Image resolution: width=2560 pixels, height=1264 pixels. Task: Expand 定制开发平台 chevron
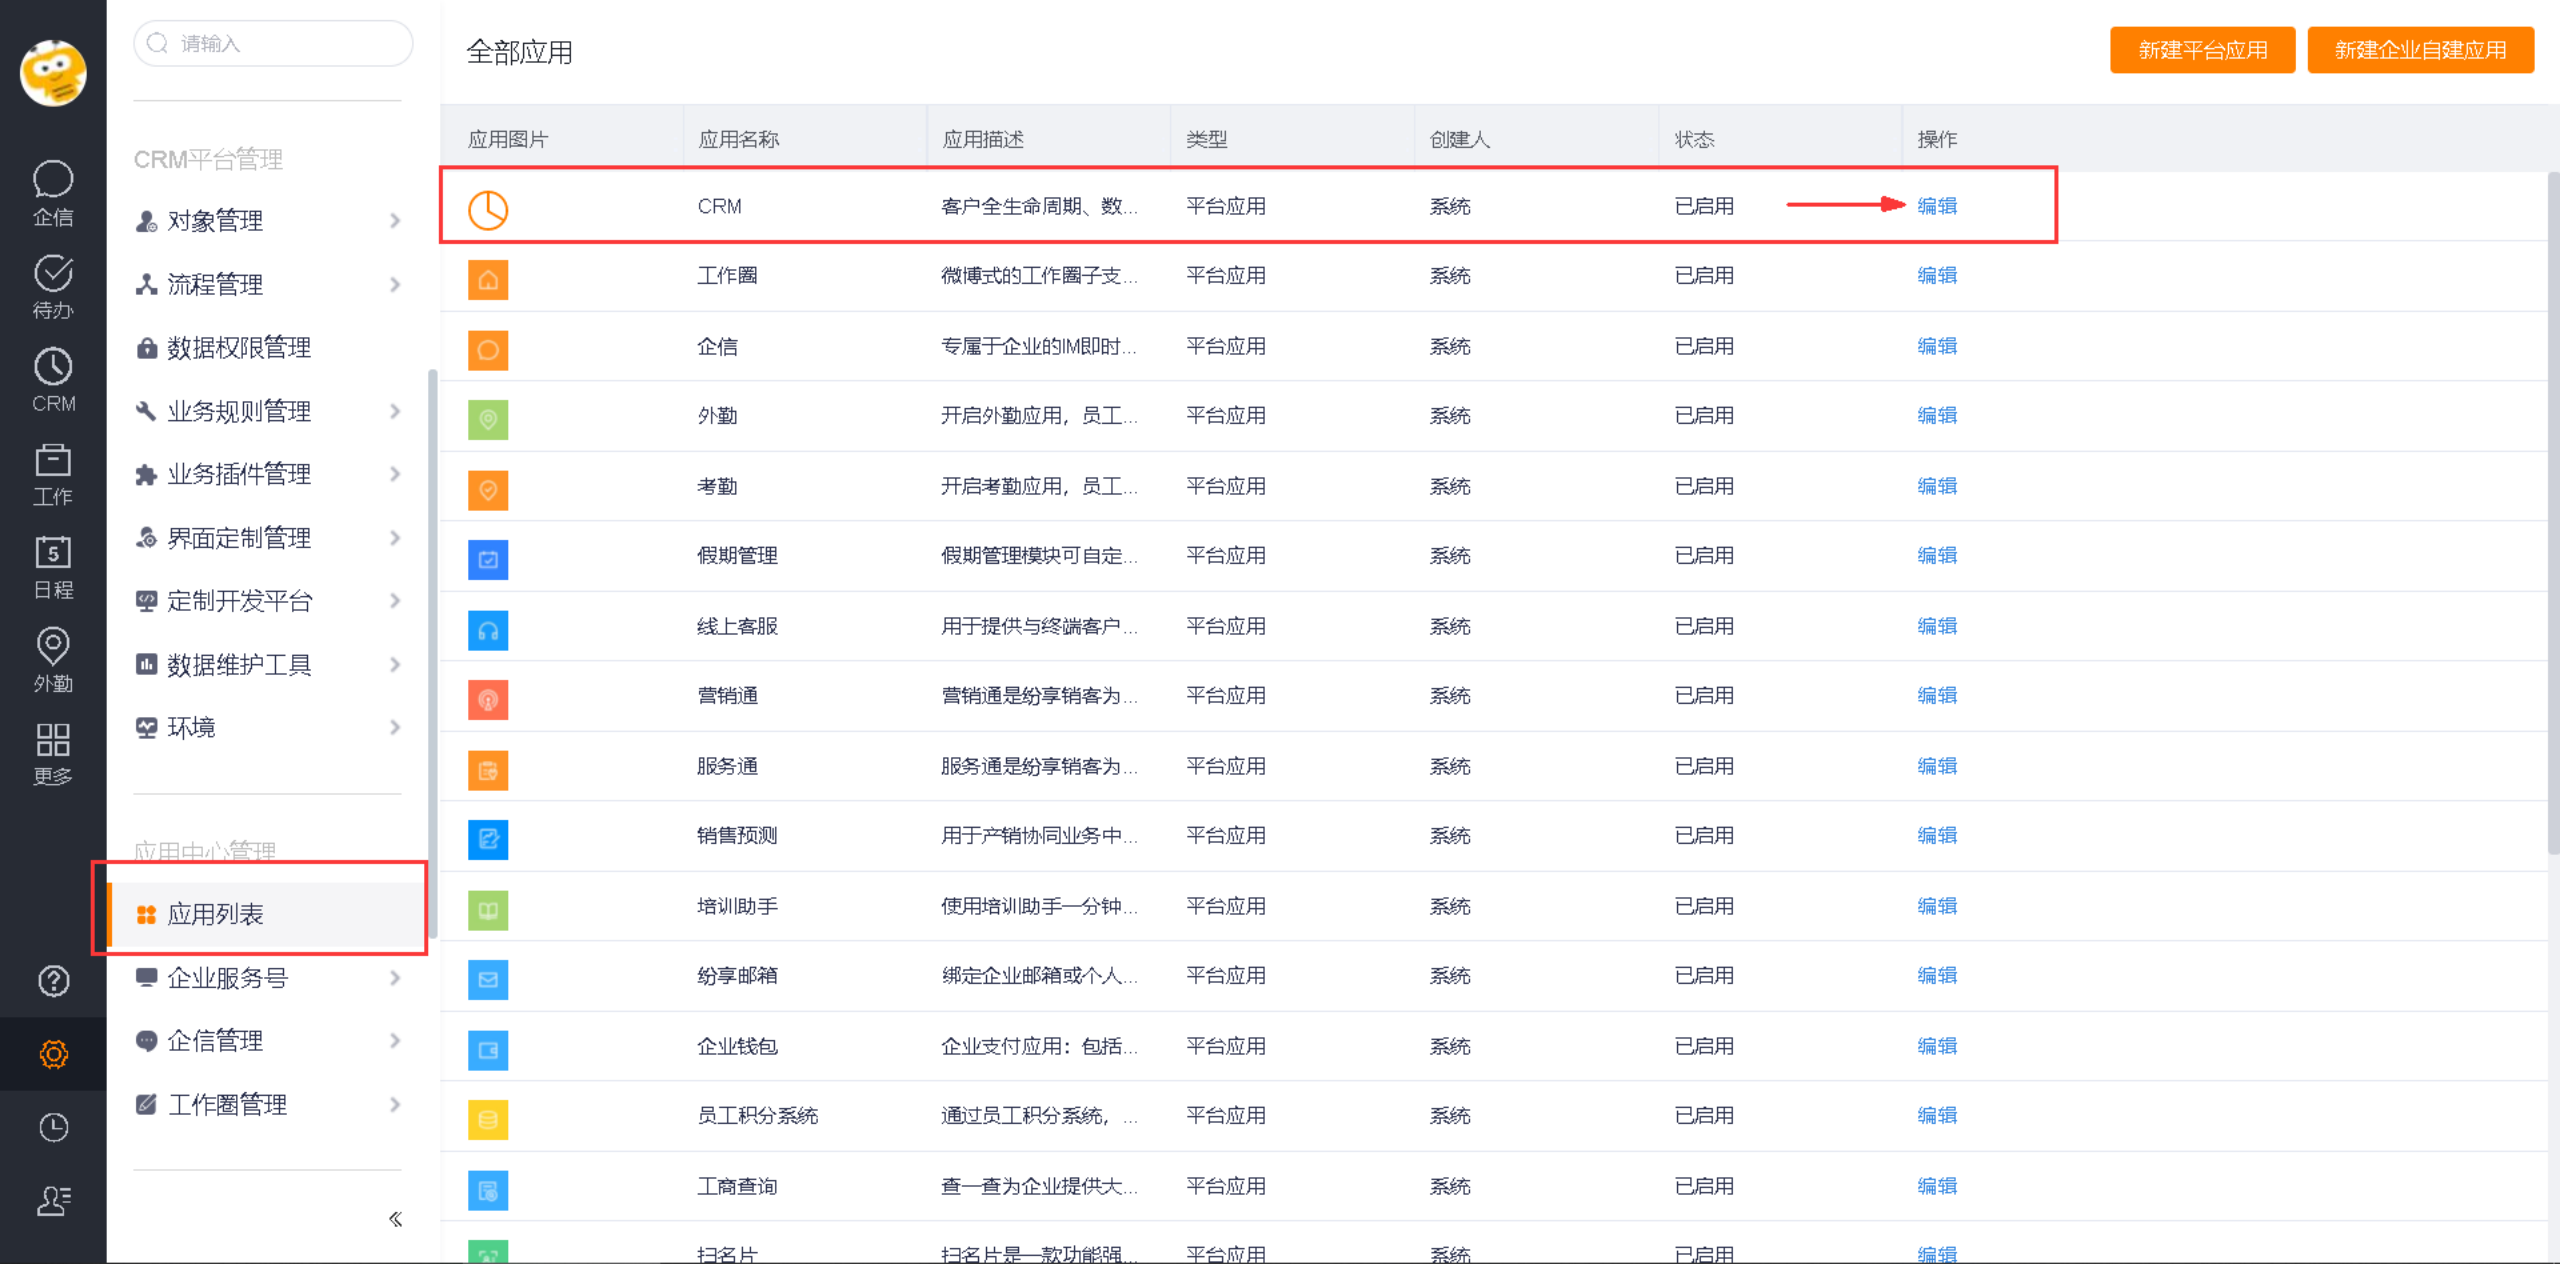395,601
